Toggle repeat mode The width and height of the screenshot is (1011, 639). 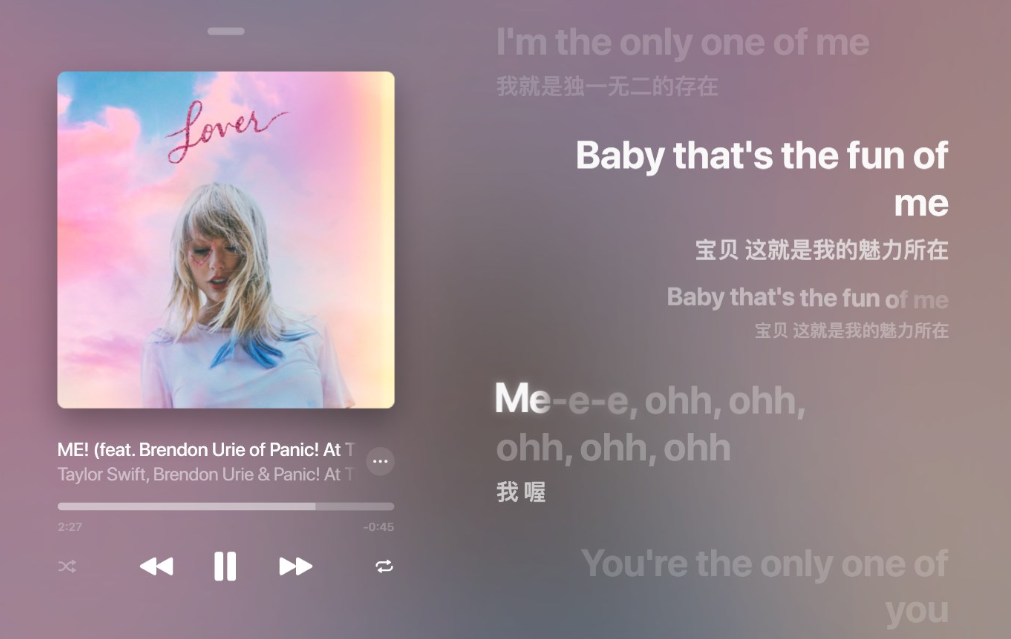[384, 566]
